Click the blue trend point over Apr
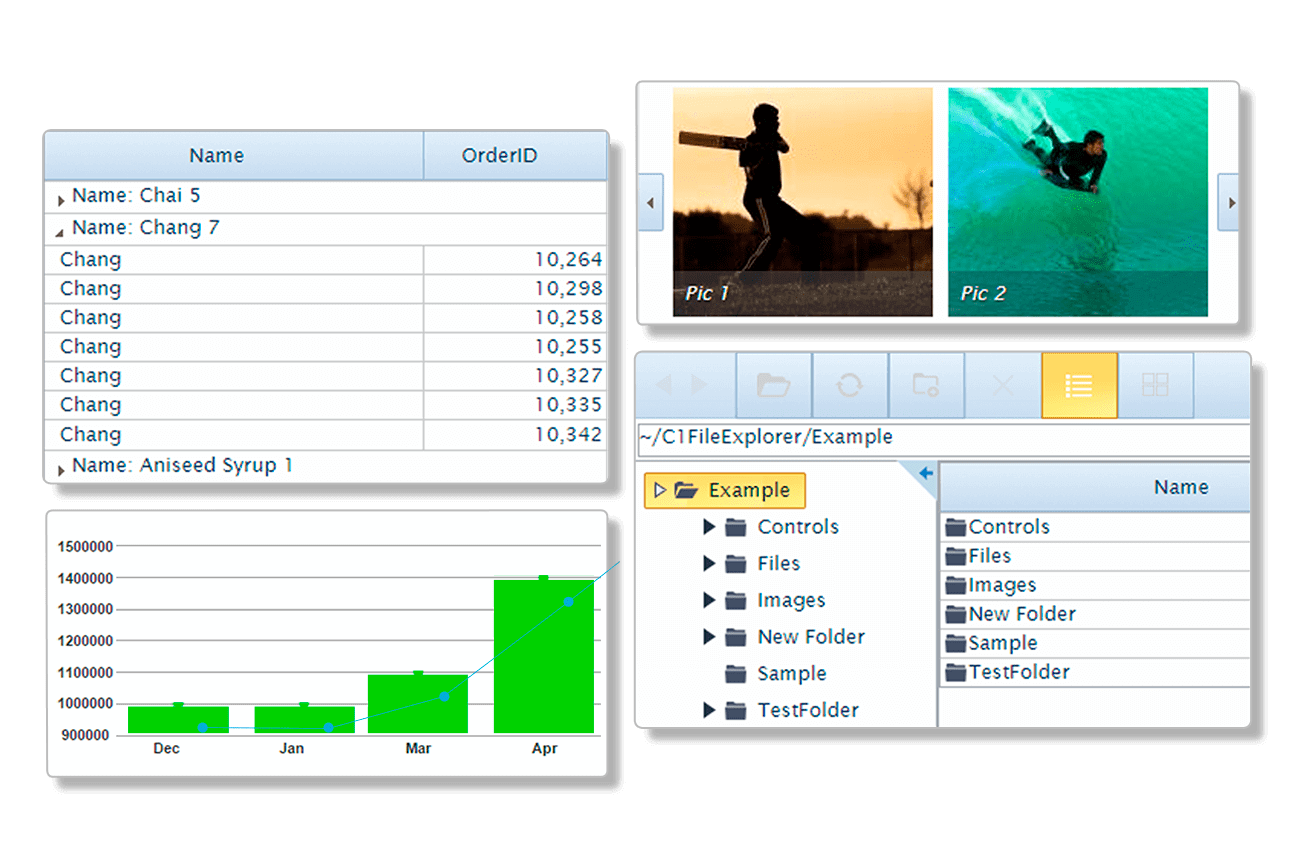This screenshot has height=842, width=1290. coord(569,602)
